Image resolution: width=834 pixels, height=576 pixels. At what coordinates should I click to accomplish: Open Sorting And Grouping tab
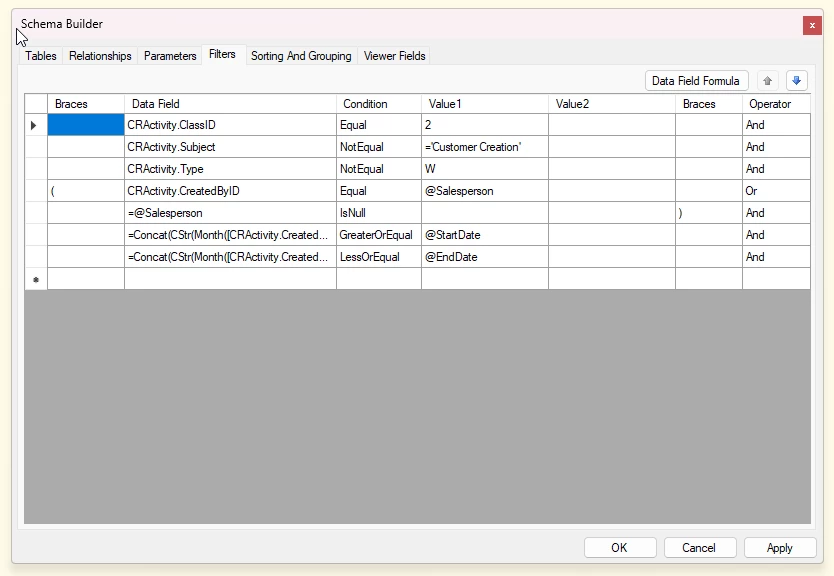coord(301,56)
